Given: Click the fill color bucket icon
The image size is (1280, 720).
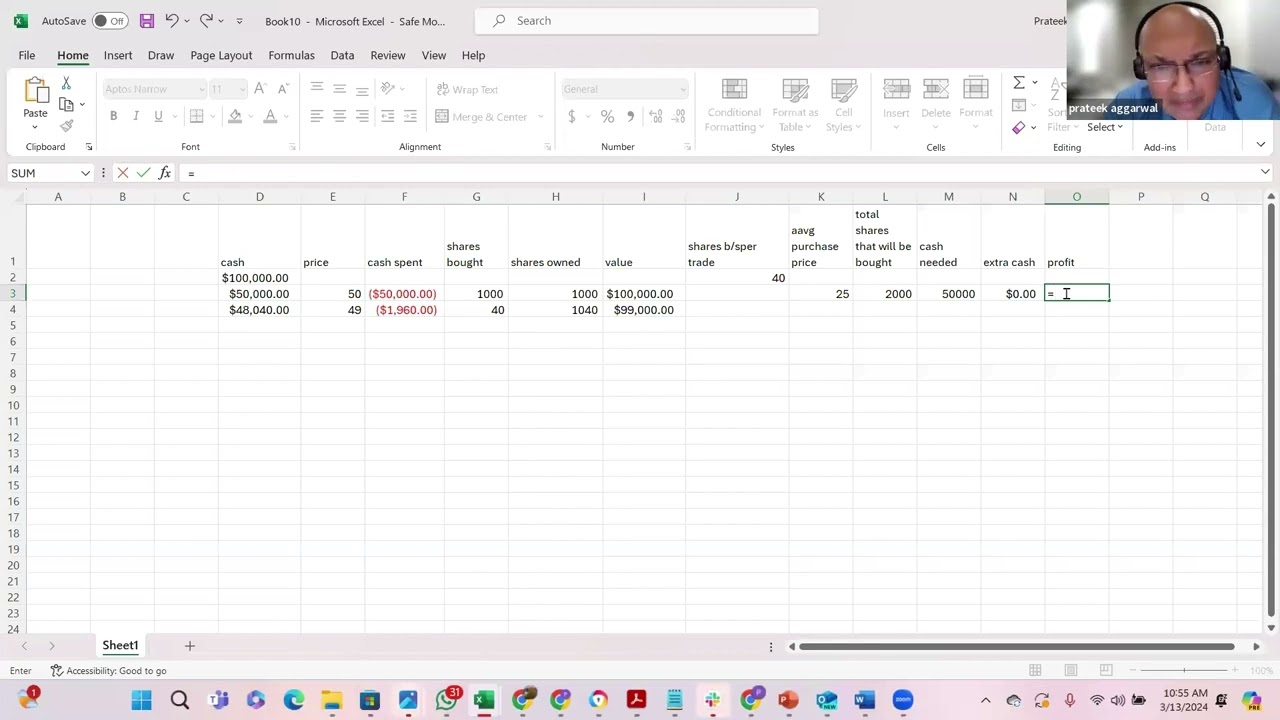Looking at the screenshot, I should 235,117.
